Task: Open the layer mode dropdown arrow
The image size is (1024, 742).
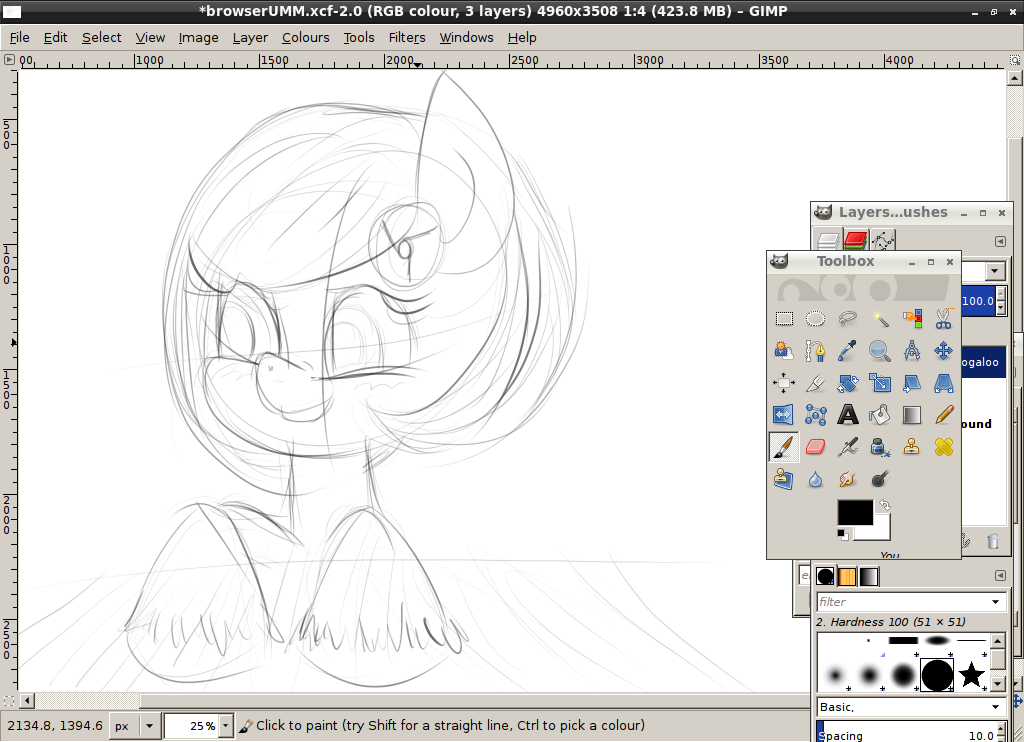Action: (x=995, y=270)
